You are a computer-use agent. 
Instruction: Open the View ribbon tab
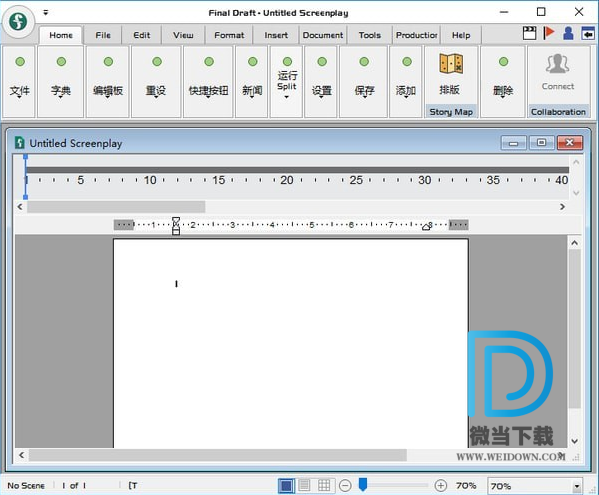183,35
